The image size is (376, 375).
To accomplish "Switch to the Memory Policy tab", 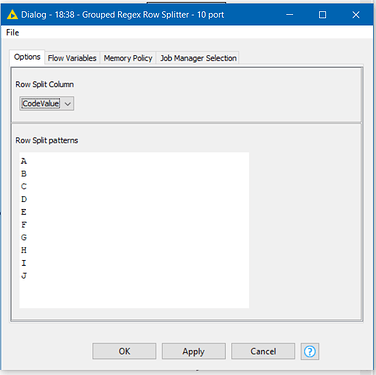I will pos(128,58).
